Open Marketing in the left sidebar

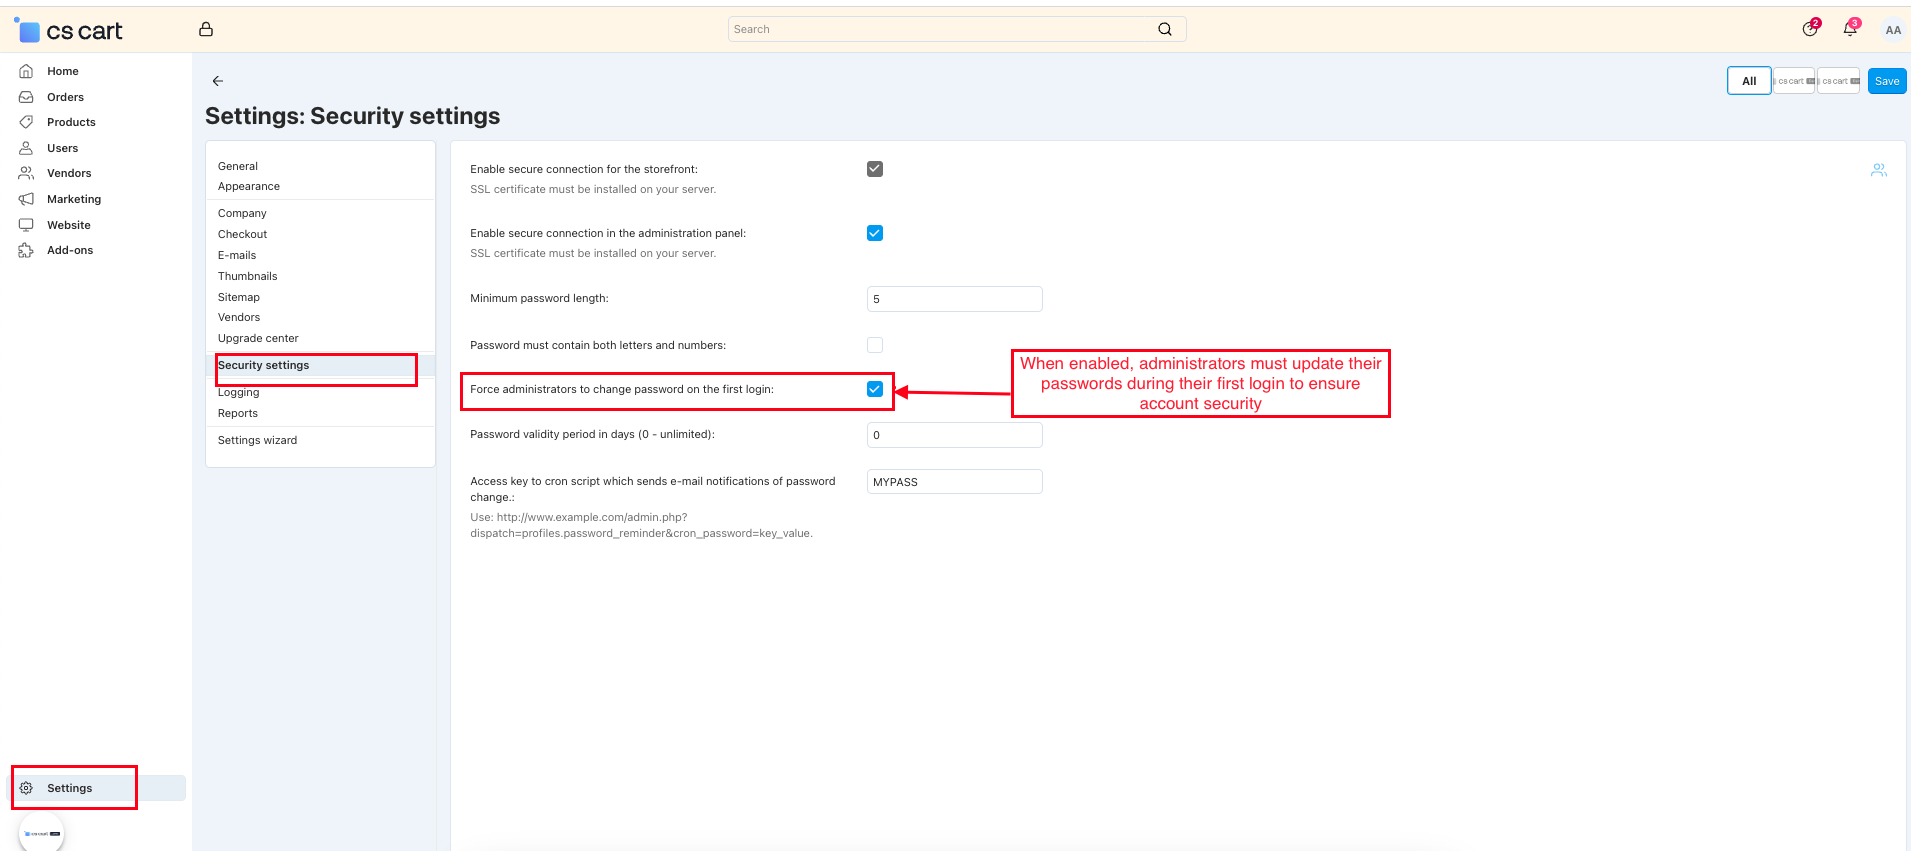(74, 199)
